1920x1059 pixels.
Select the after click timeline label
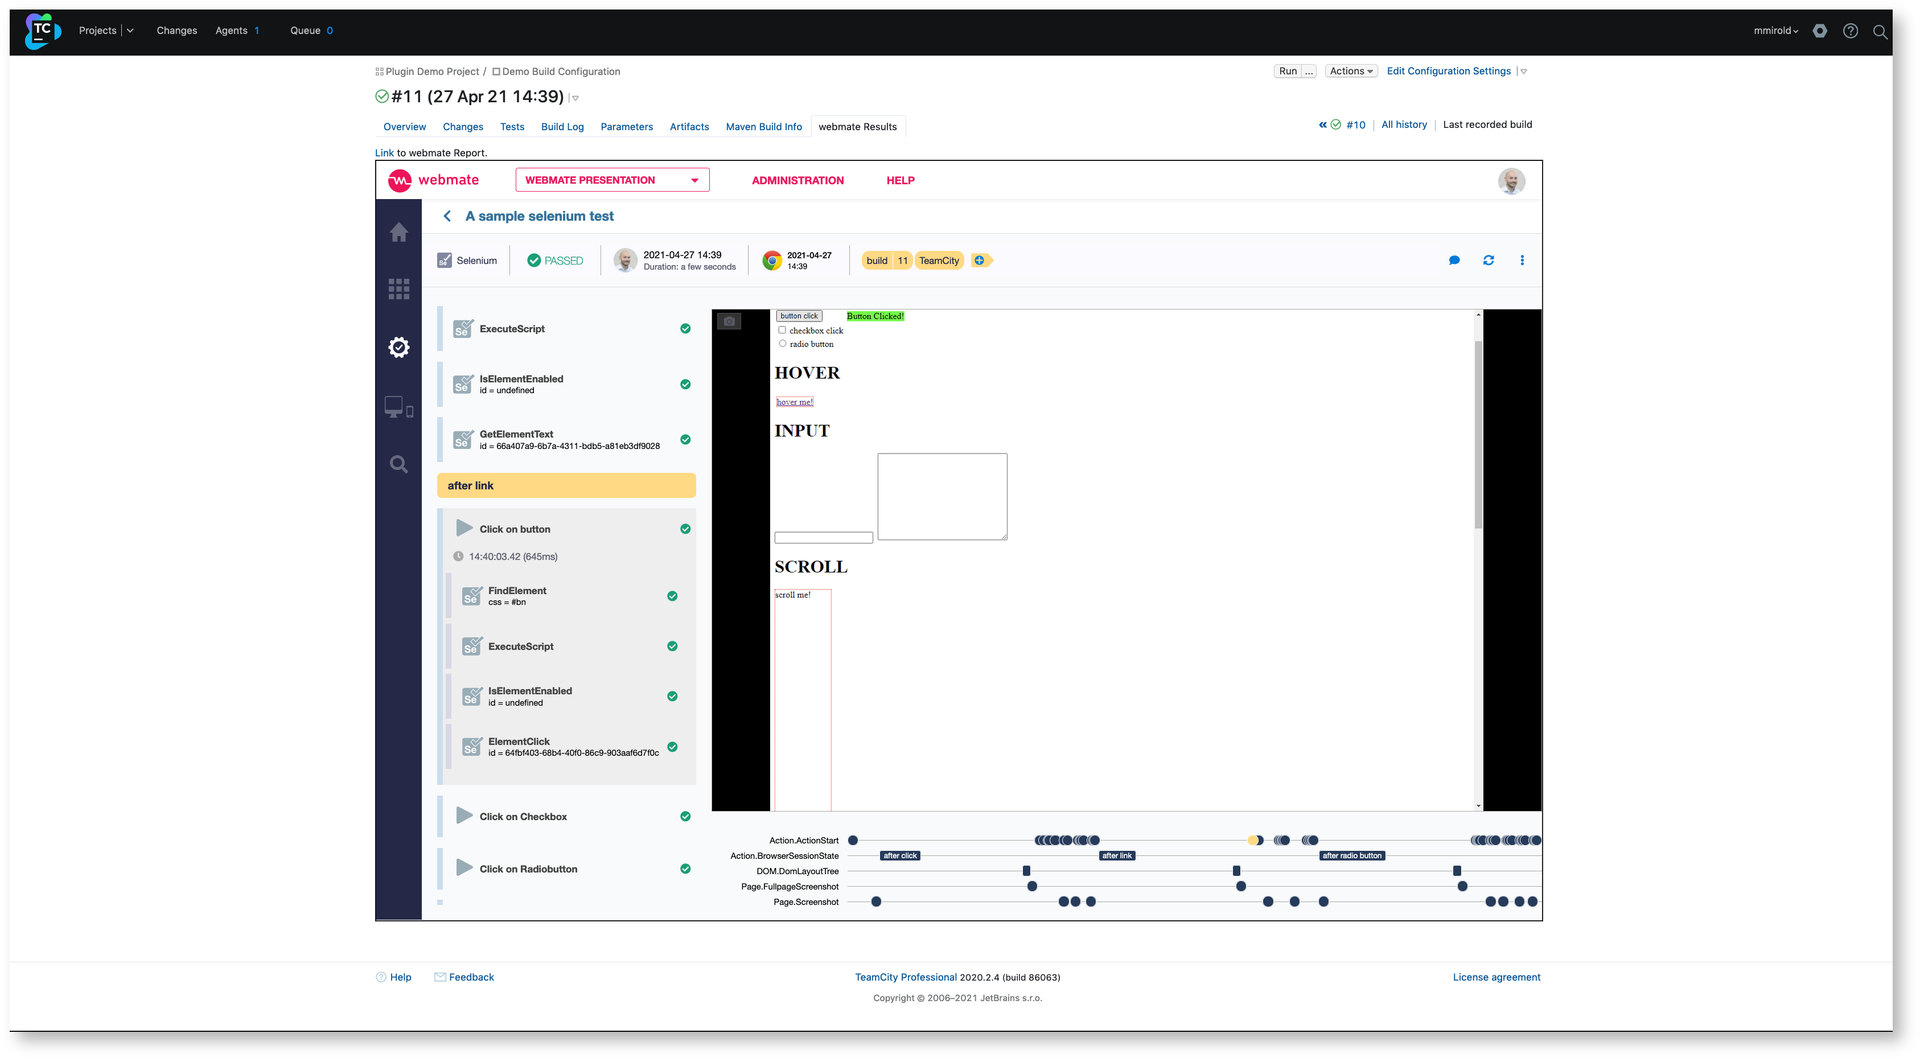(900, 856)
